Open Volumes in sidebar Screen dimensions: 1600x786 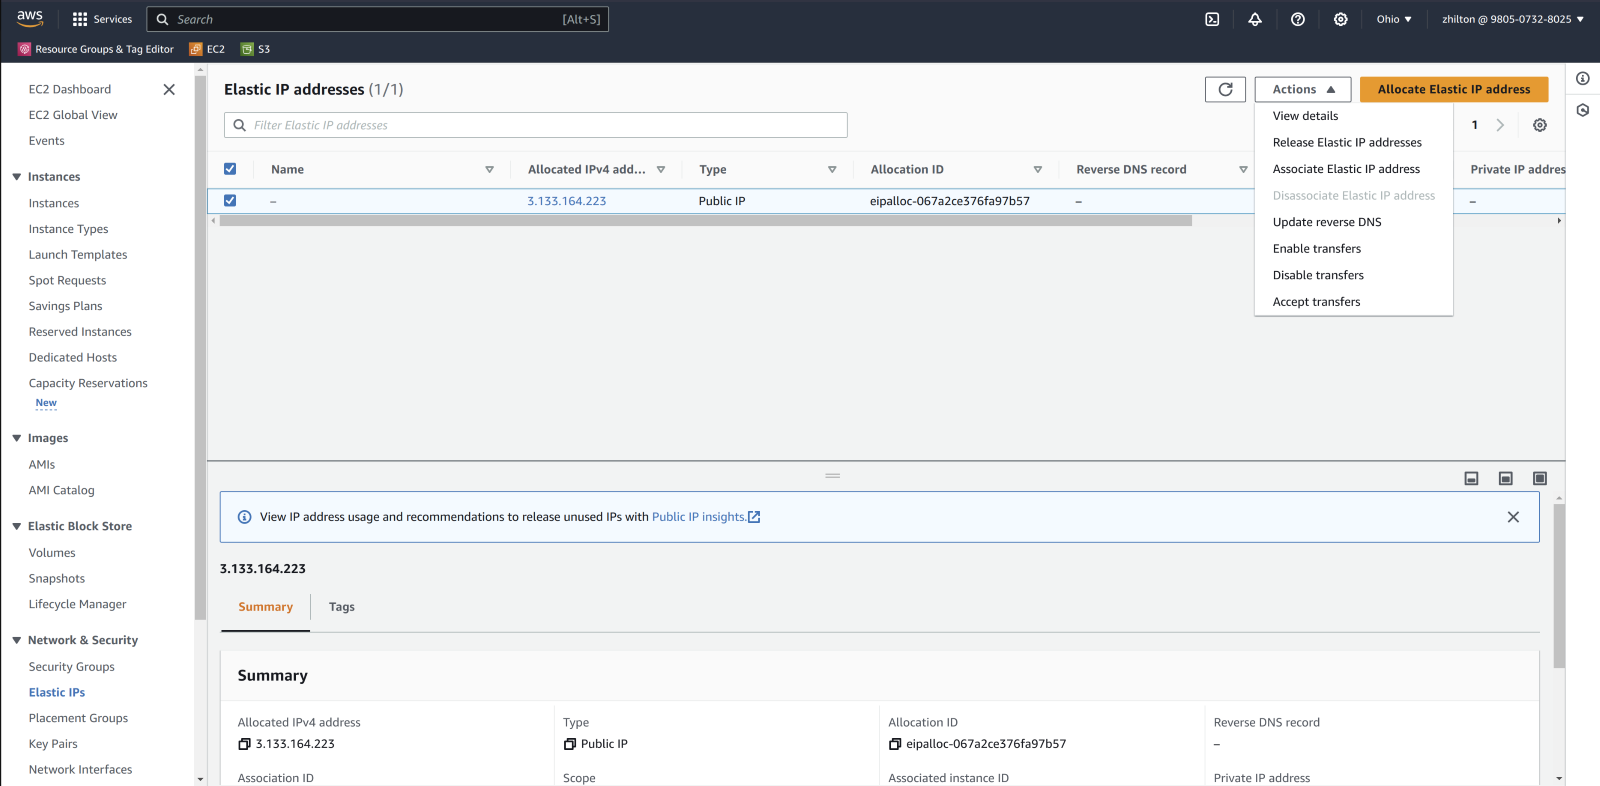(x=52, y=553)
